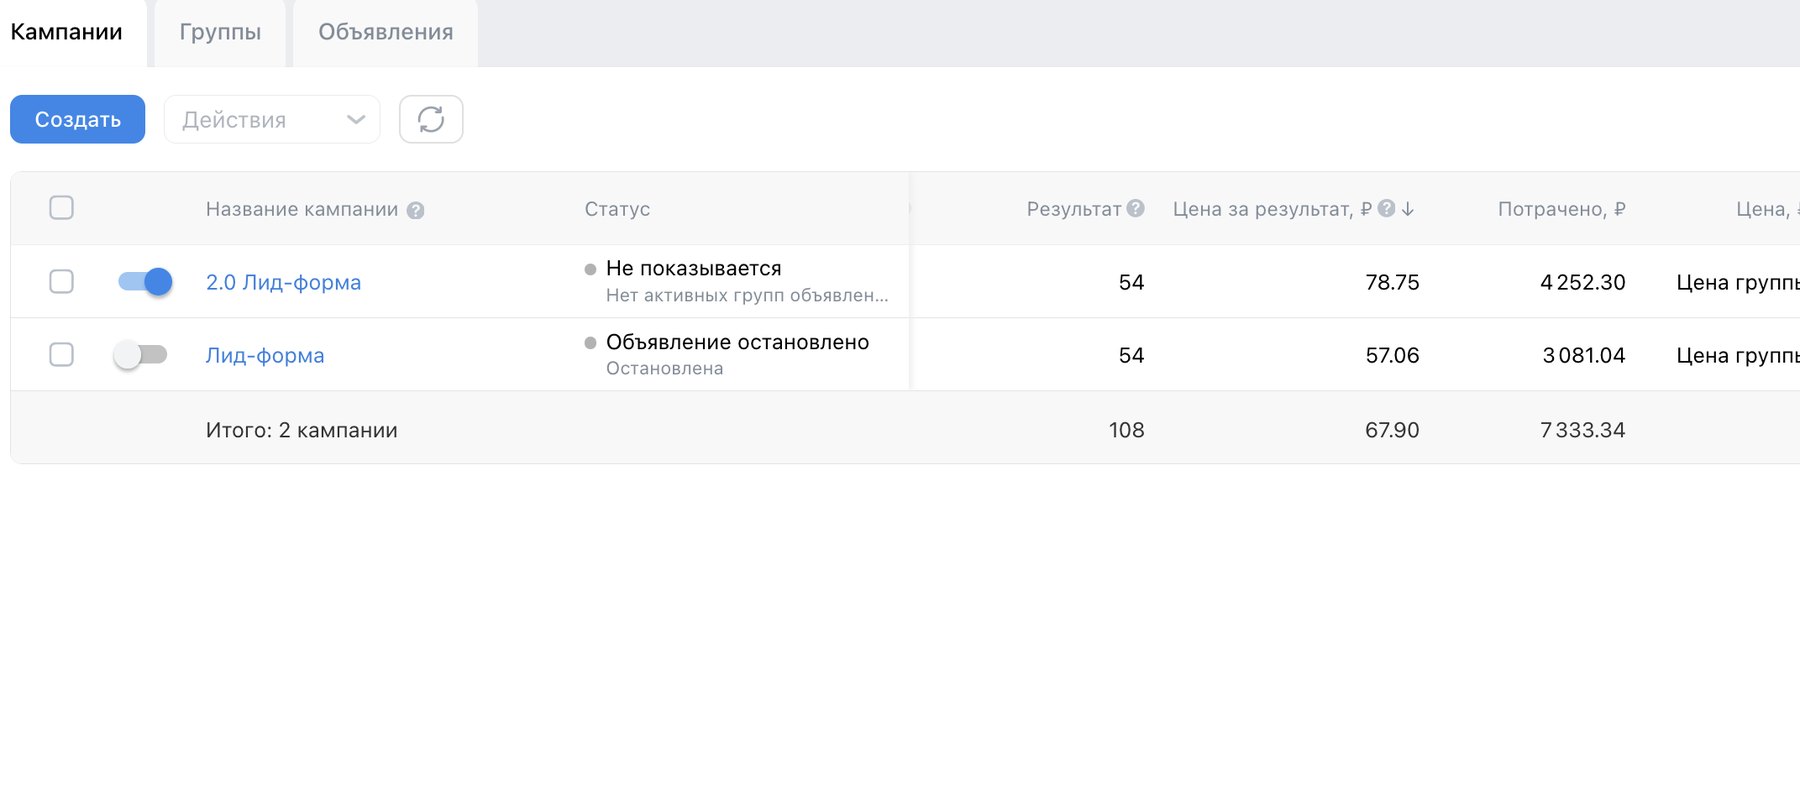Sort by Название кампании column header
The width and height of the screenshot is (1800, 800).
click(302, 209)
